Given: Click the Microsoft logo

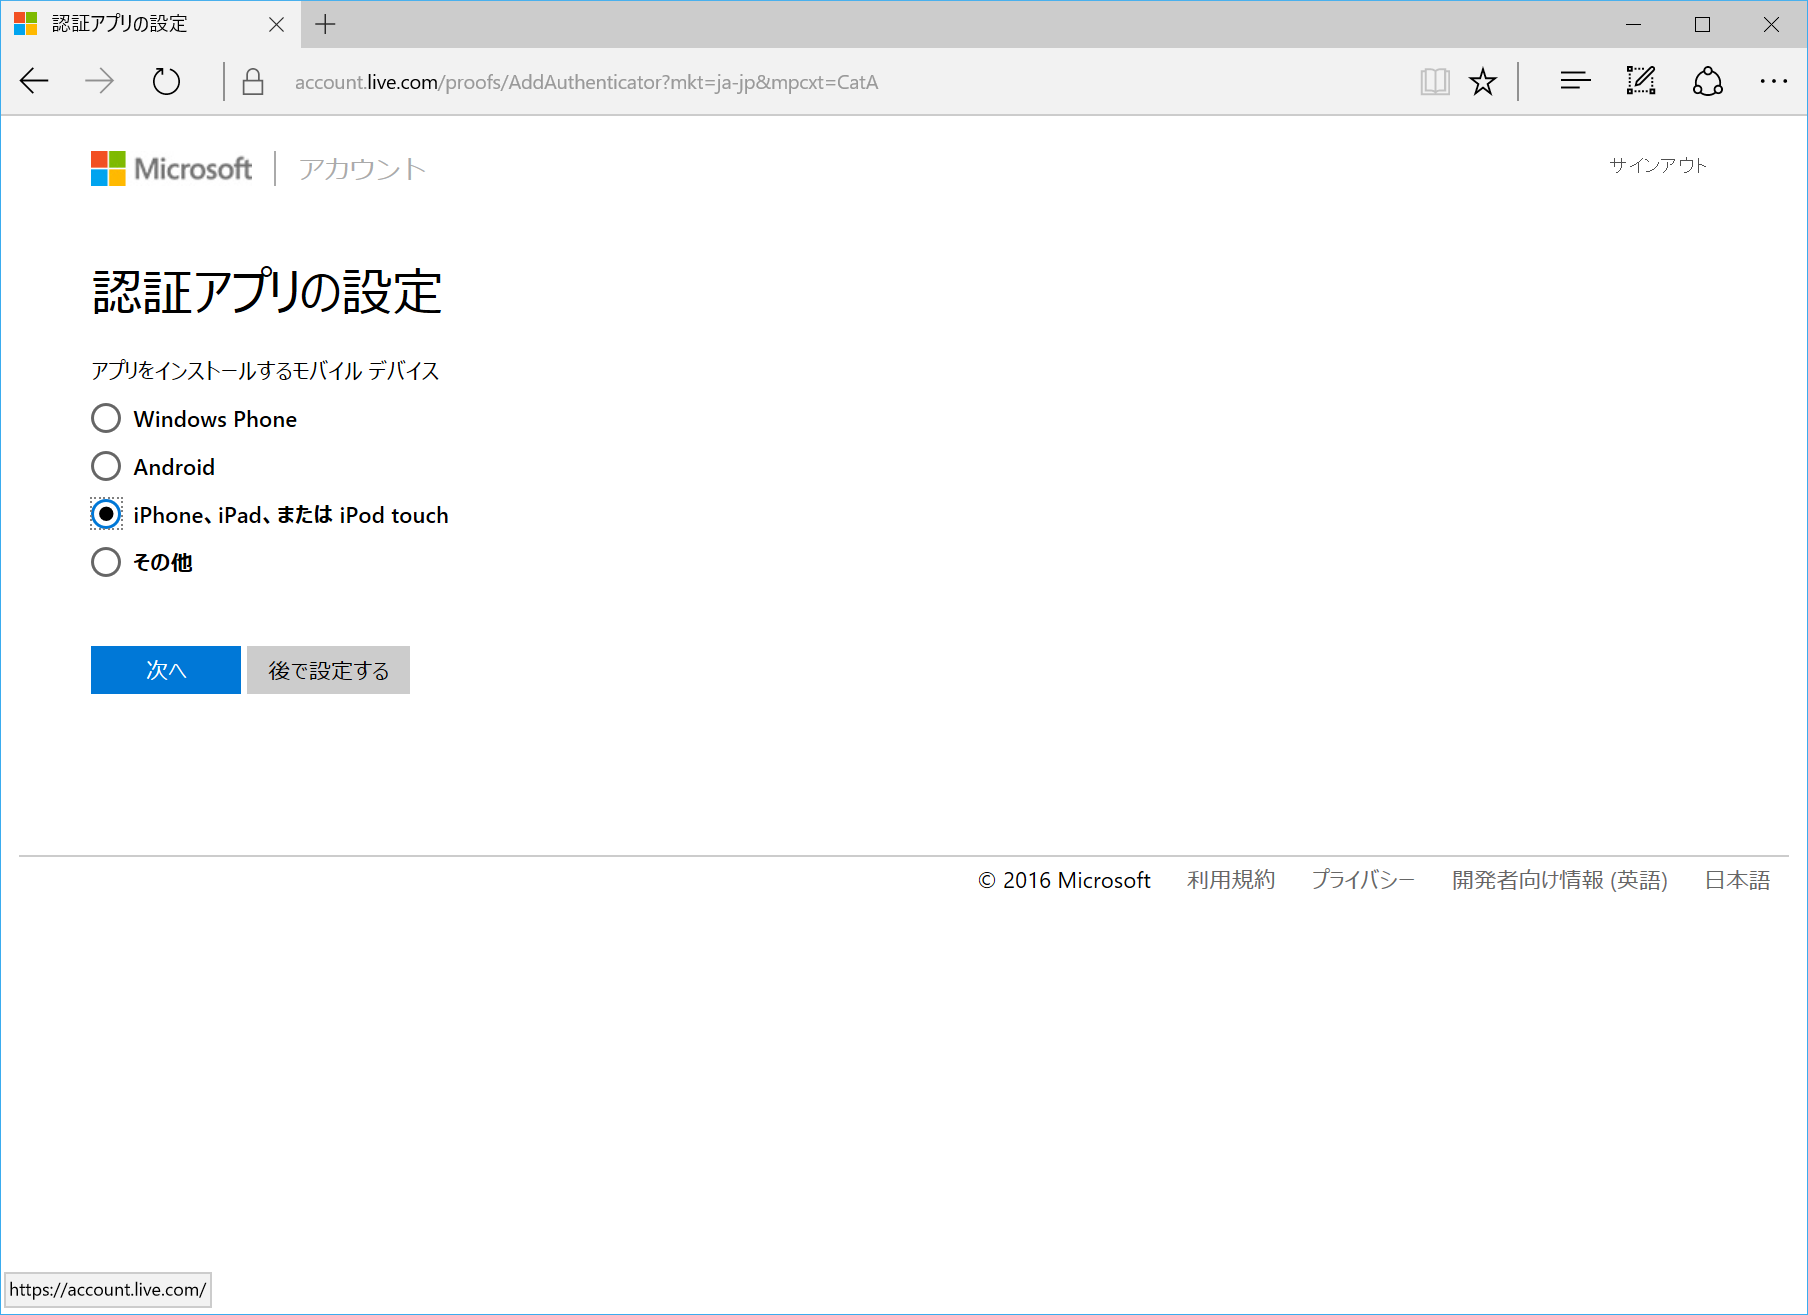Looking at the screenshot, I should (x=171, y=168).
